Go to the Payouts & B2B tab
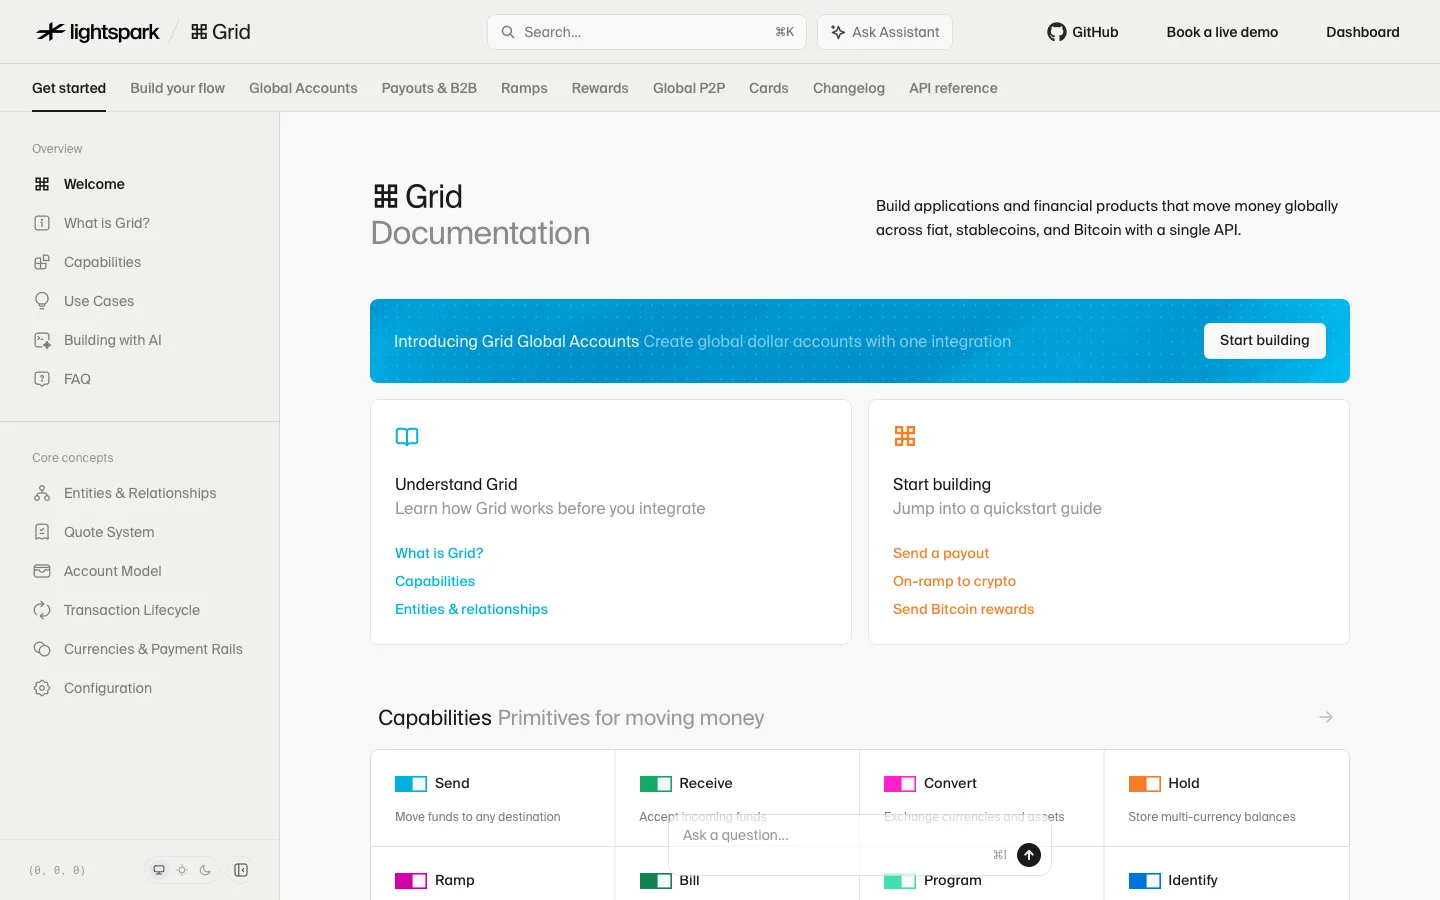Image resolution: width=1440 pixels, height=900 pixels. [429, 88]
